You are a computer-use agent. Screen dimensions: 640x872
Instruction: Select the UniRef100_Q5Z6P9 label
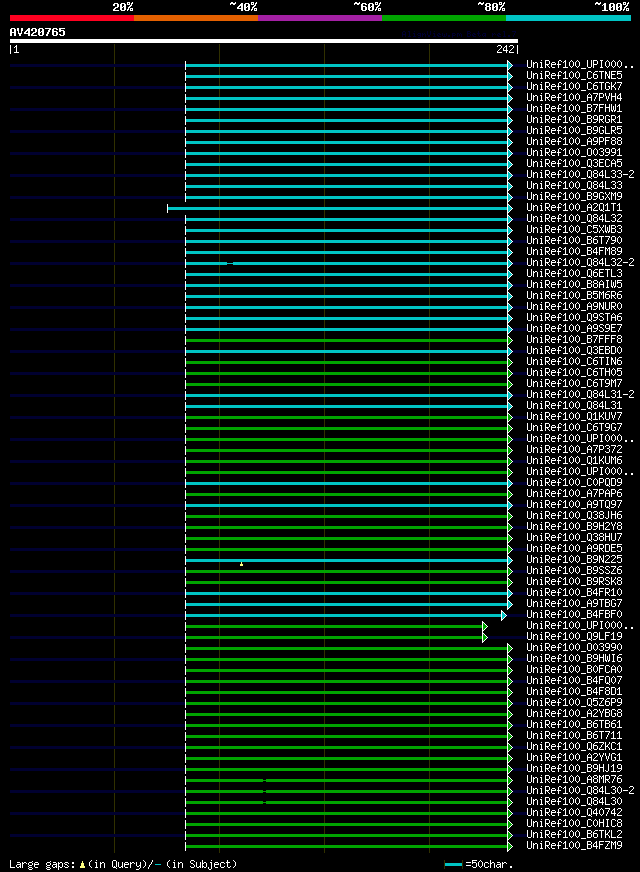pyautogui.click(x=574, y=702)
